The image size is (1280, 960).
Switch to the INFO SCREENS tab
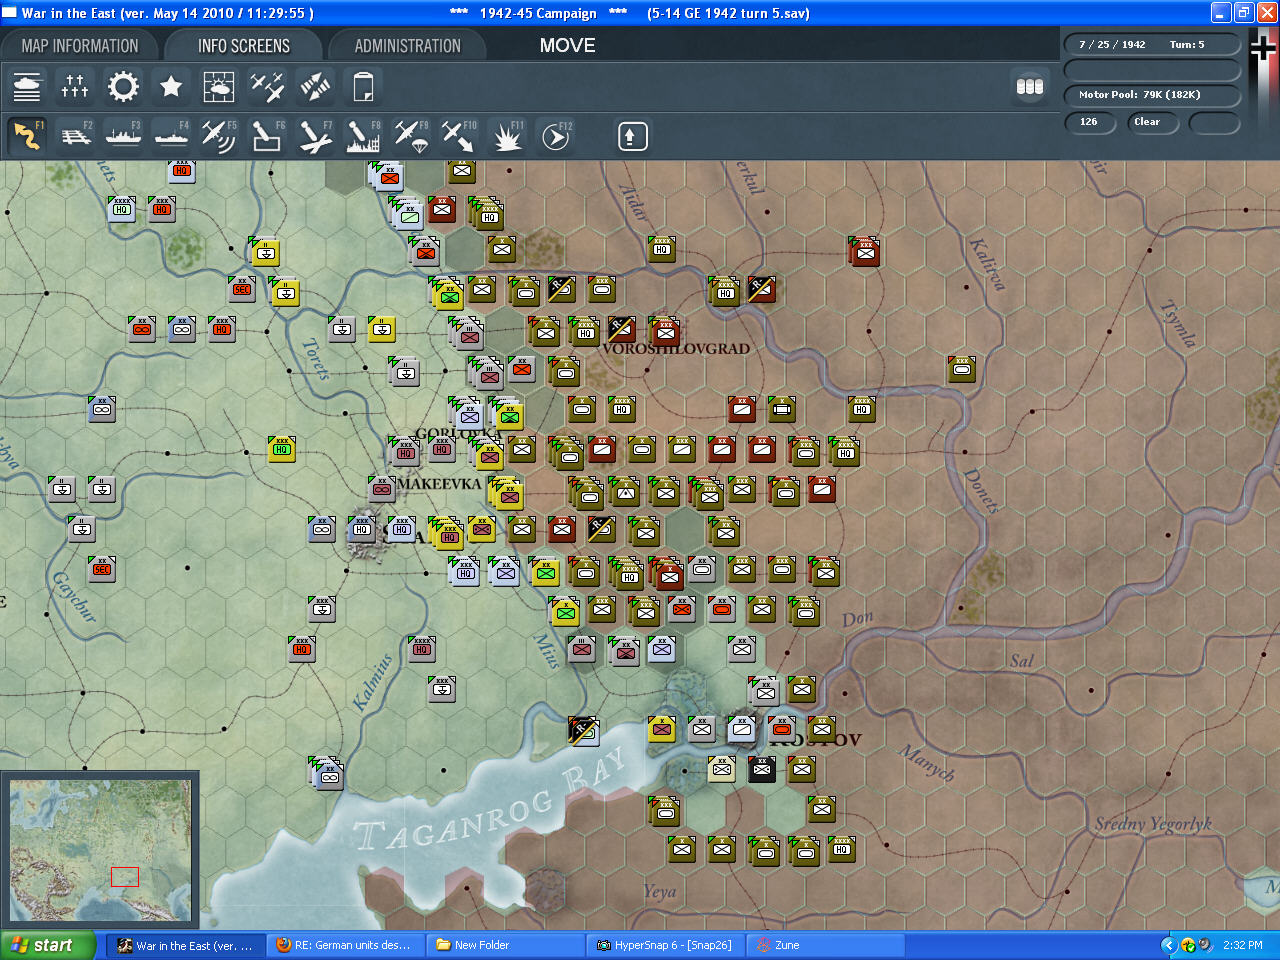[x=243, y=46]
